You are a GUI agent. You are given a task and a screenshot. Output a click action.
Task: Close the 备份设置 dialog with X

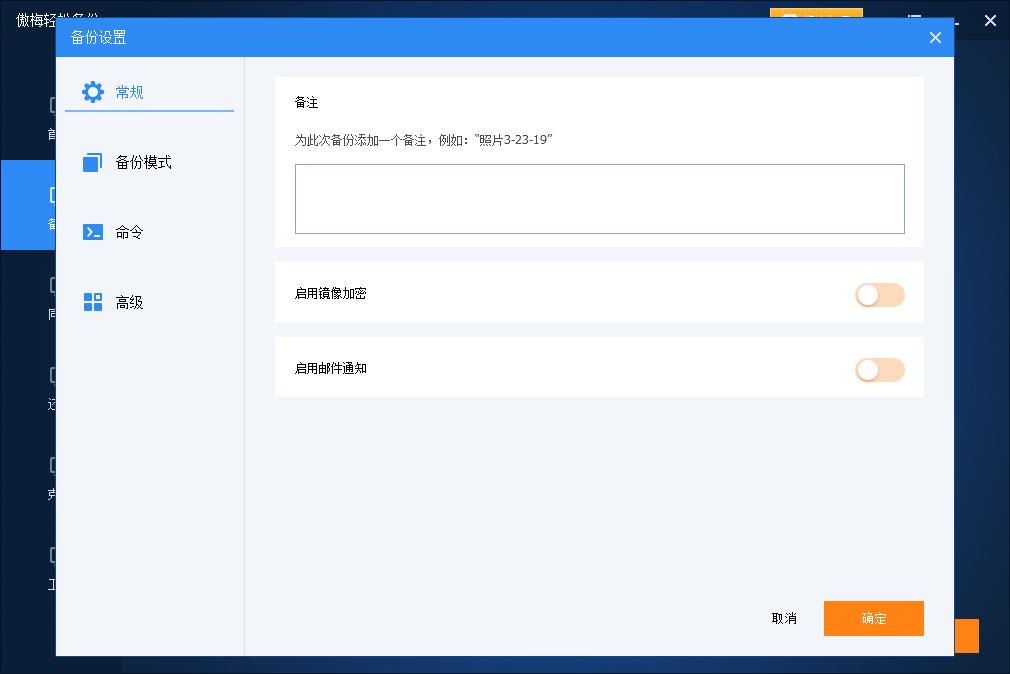point(935,38)
